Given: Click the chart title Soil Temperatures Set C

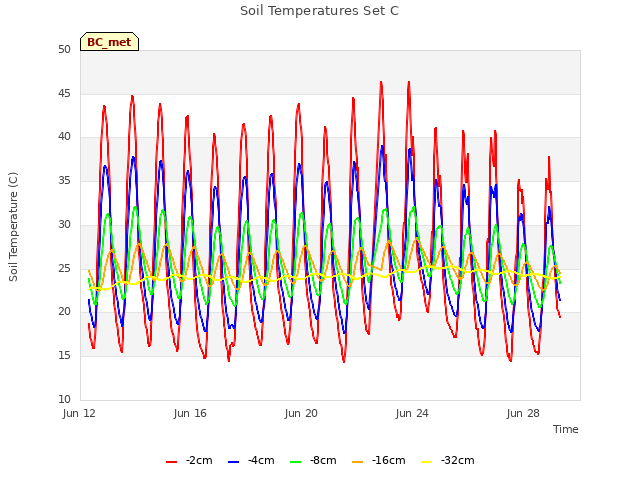Looking at the screenshot, I should click(320, 11).
